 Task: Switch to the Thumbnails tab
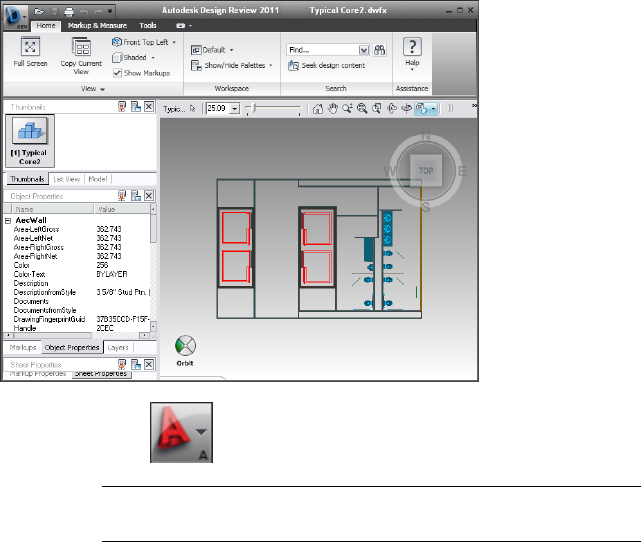pyautogui.click(x=27, y=179)
